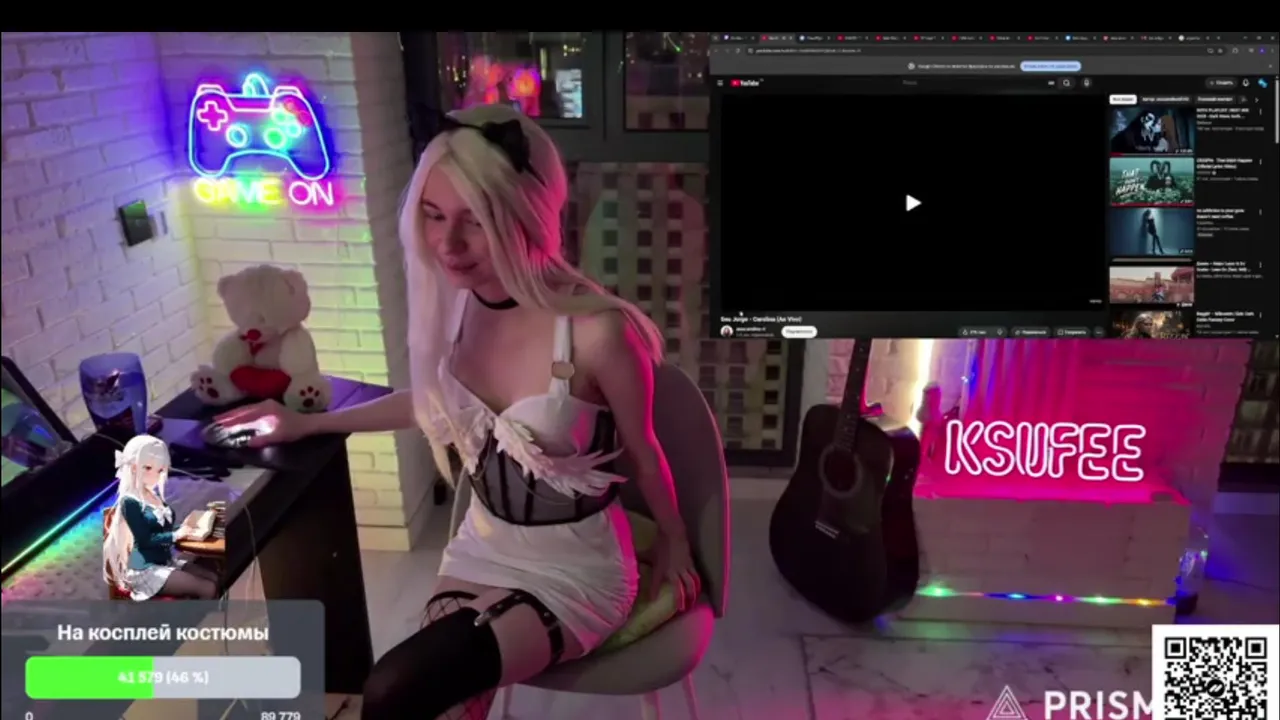Play the YouTube video with the center play button

point(913,203)
